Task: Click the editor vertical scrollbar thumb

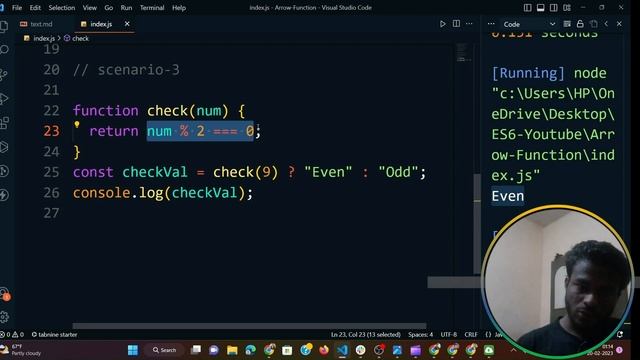Action: [x=477, y=224]
